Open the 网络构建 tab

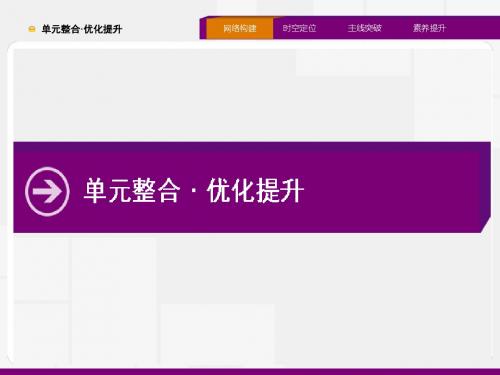240,28
